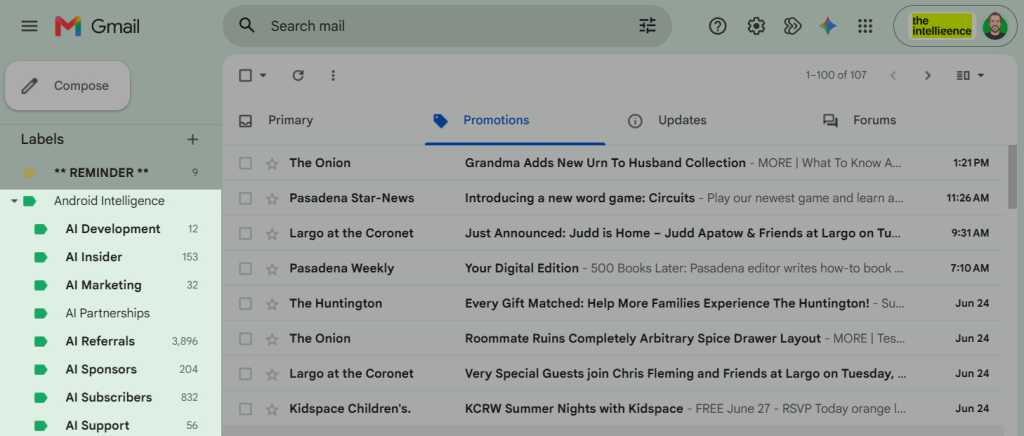Show search options filter icon
This screenshot has height=436, width=1024.
647,26
